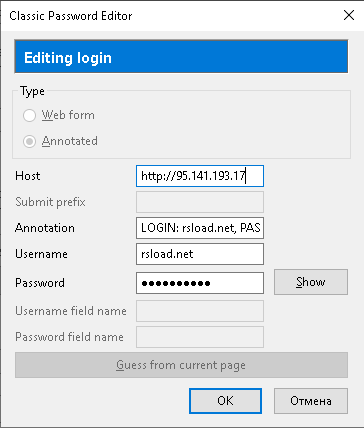Click the Annotation text field
This screenshot has height=428, width=364.
(x=200, y=228)
